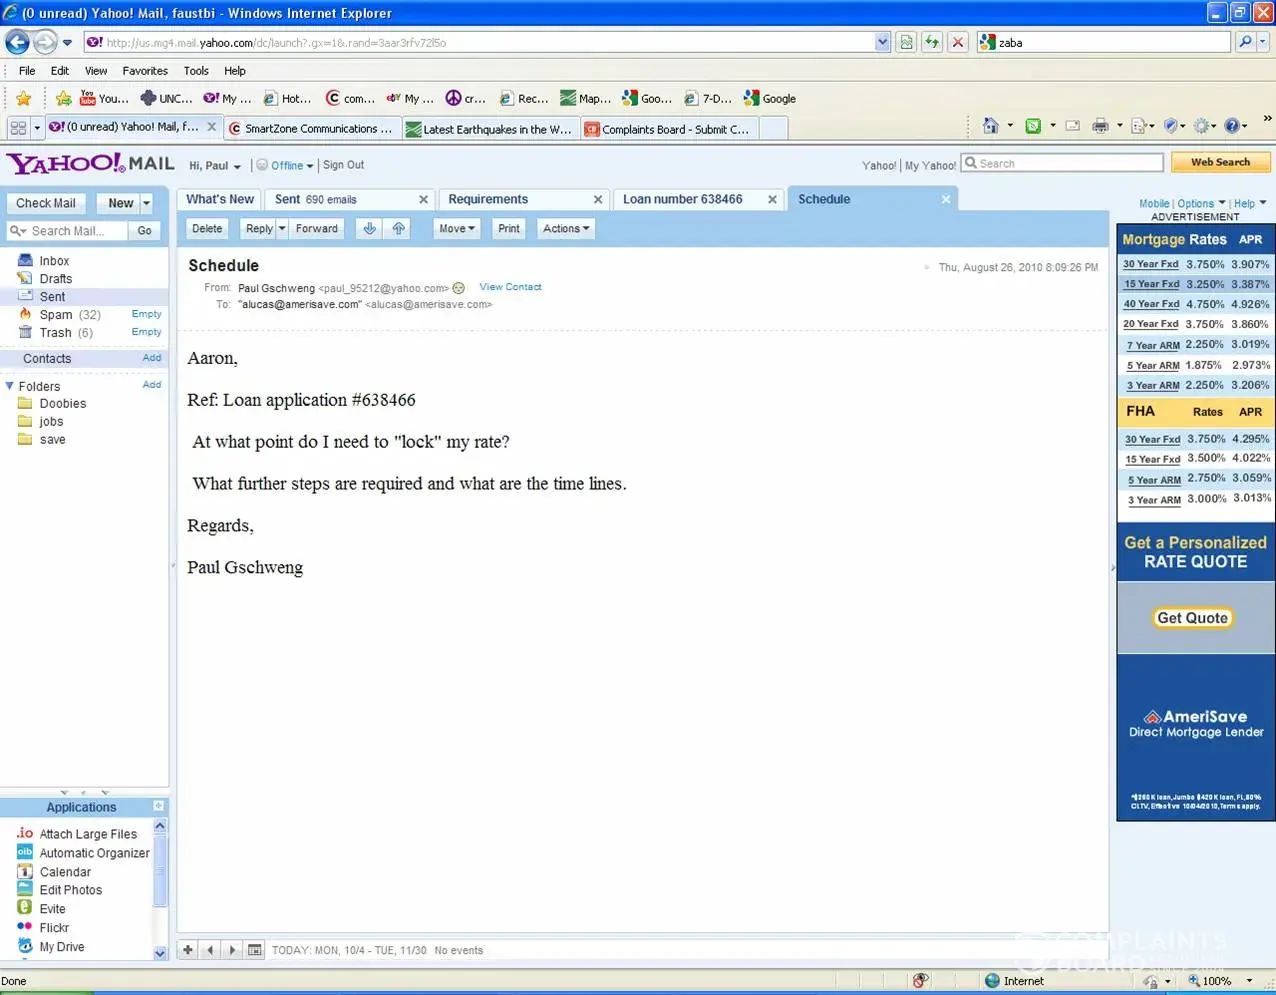Collapse the Applications panel toggle
Viewport: 1276px width, 995px height.
(159, 806)
